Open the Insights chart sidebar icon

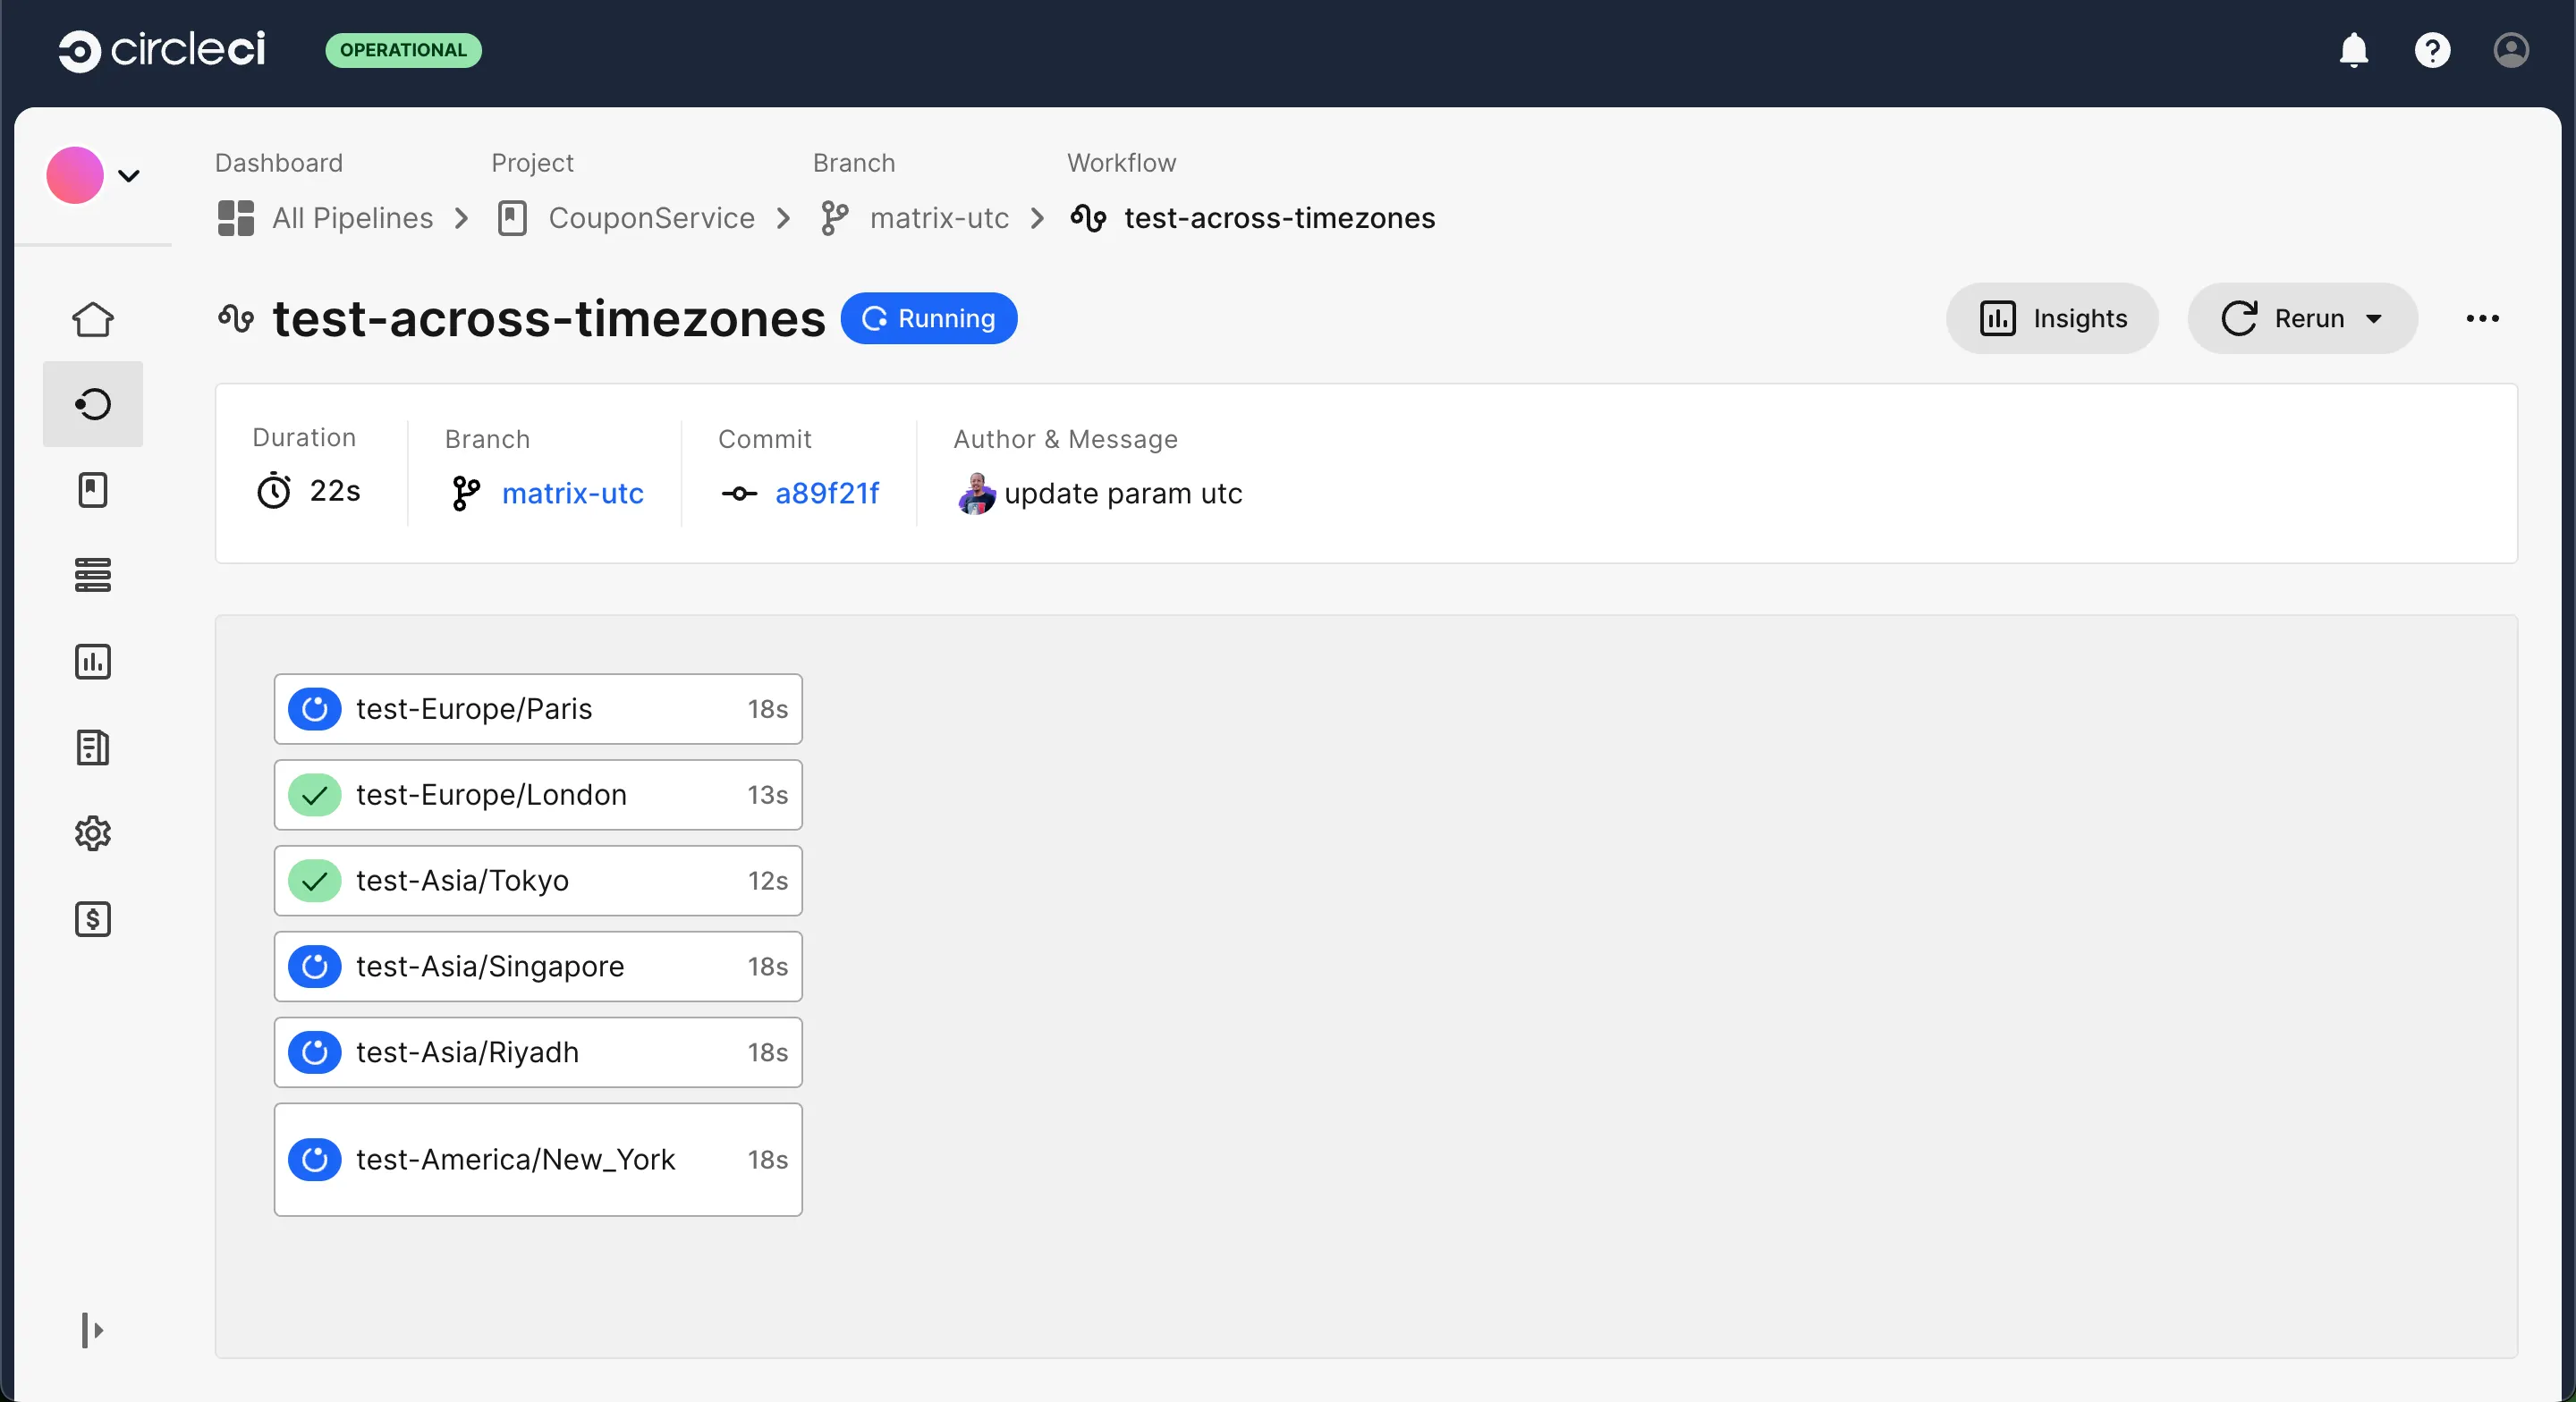tap(93, 661)
